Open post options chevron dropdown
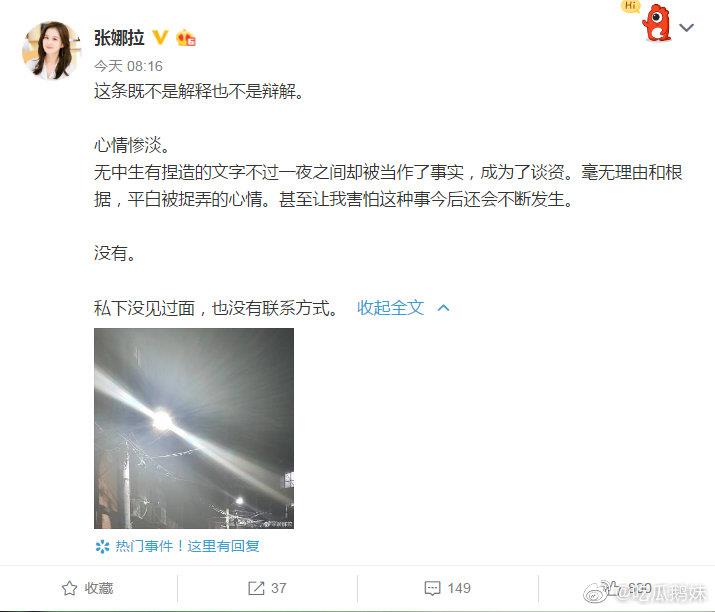 click(x=686, y=28)
